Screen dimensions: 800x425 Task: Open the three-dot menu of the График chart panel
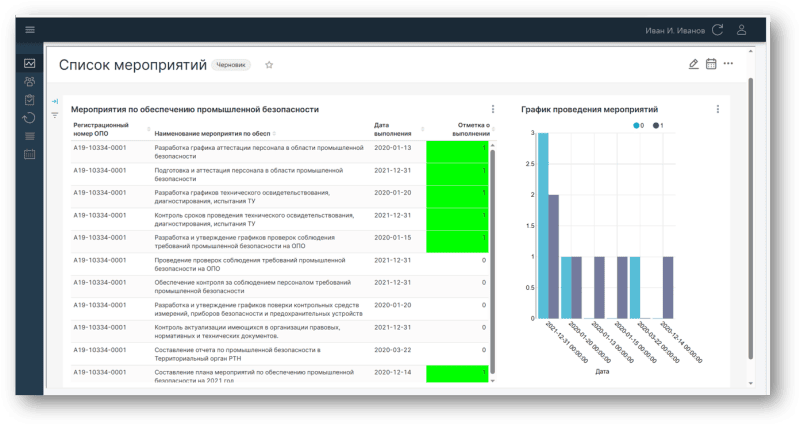coord(716,109)
